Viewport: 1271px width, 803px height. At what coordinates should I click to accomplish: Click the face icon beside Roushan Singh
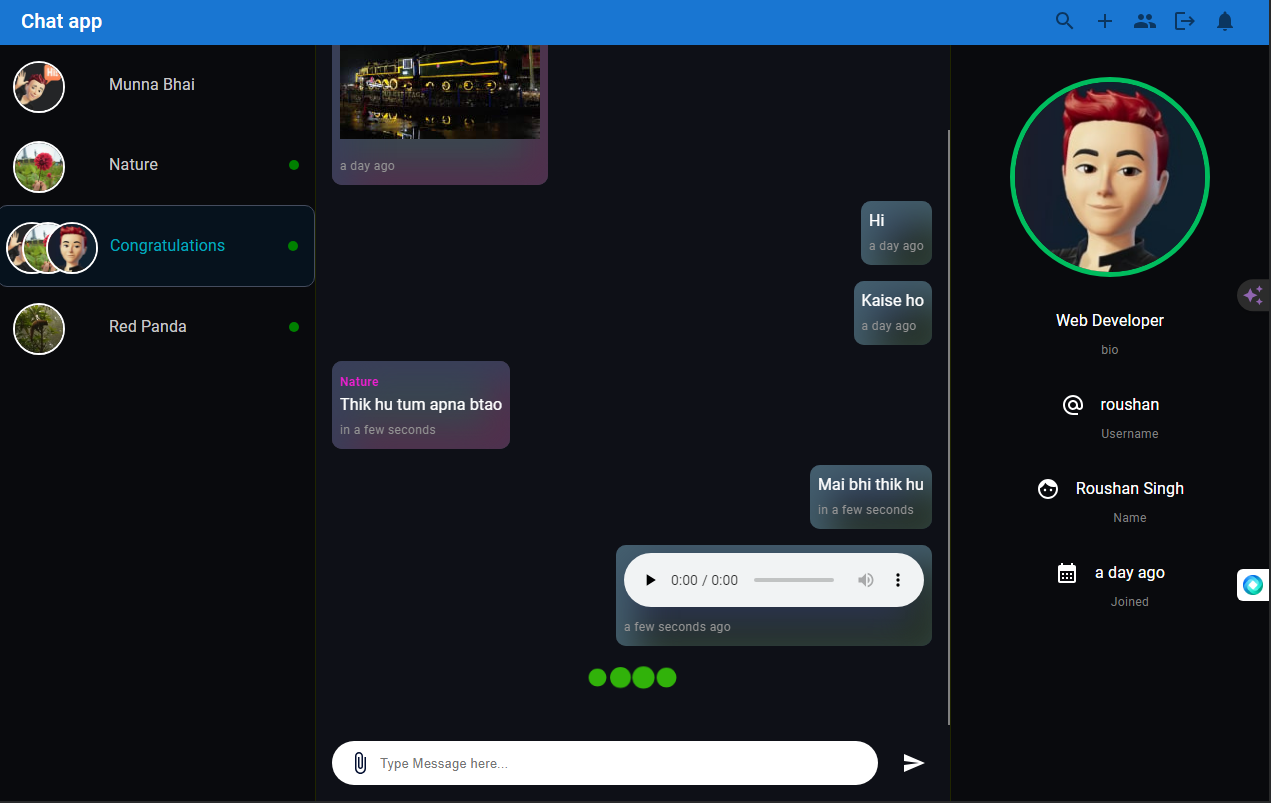point(1048,489)
